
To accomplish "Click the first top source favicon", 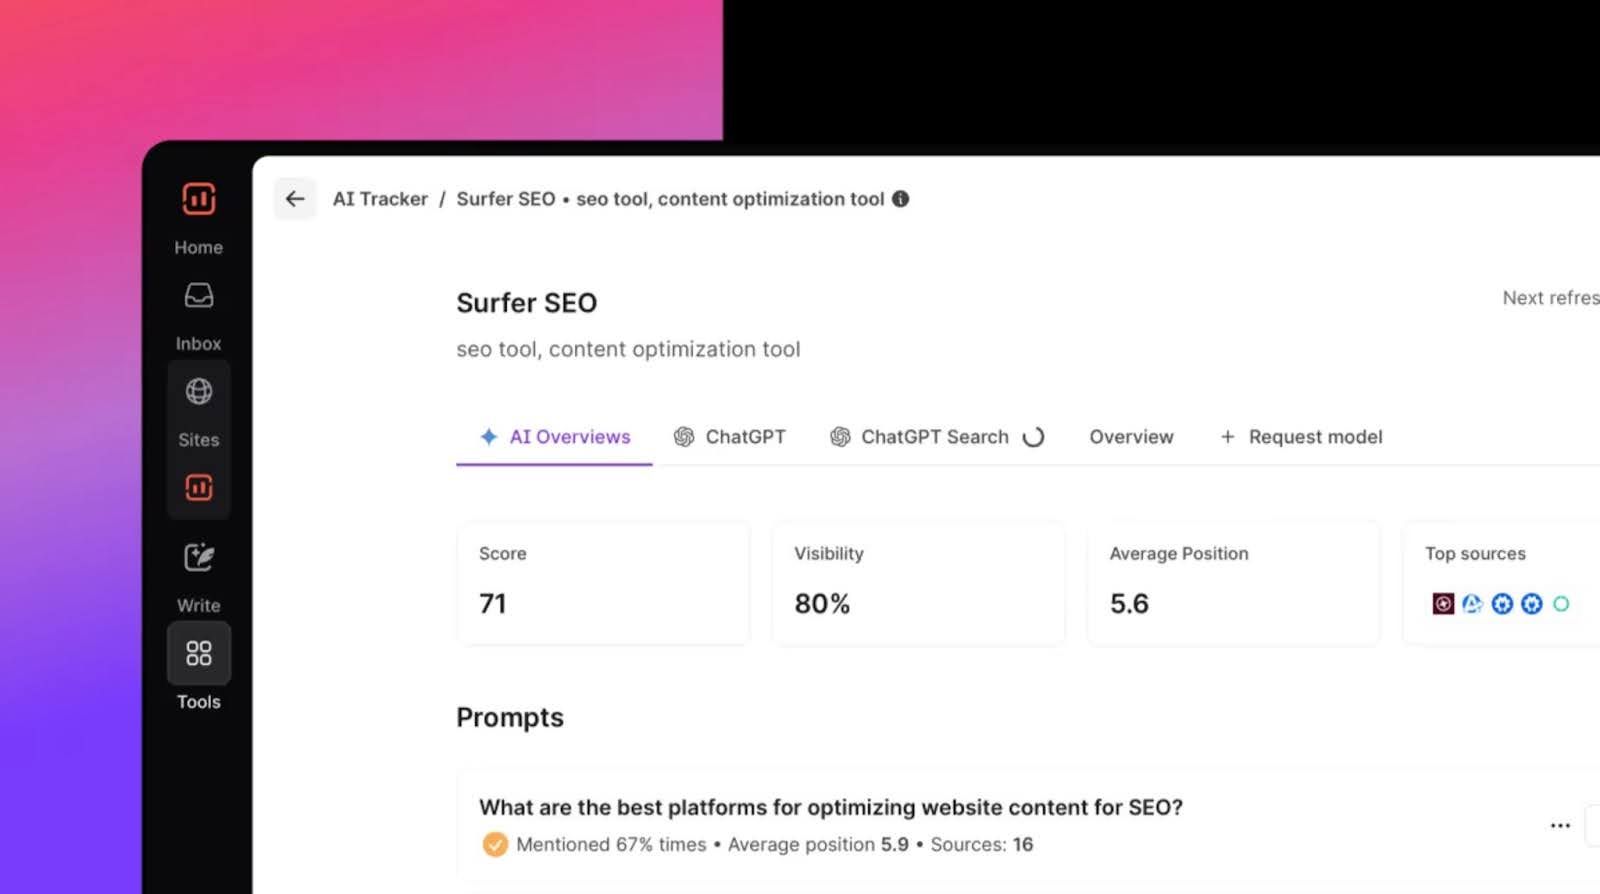I will pyautogui.click(x=1442, y=604).
